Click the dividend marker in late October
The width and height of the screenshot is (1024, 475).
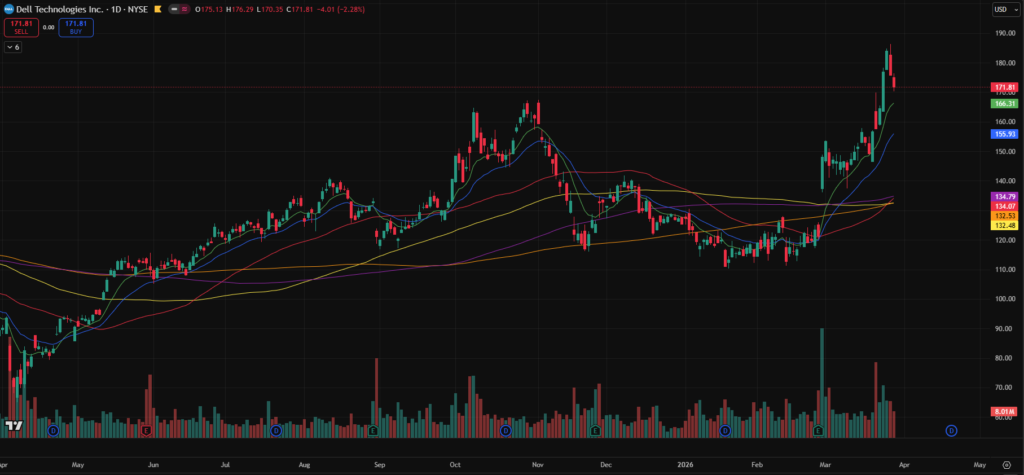[x=505, y=430]
